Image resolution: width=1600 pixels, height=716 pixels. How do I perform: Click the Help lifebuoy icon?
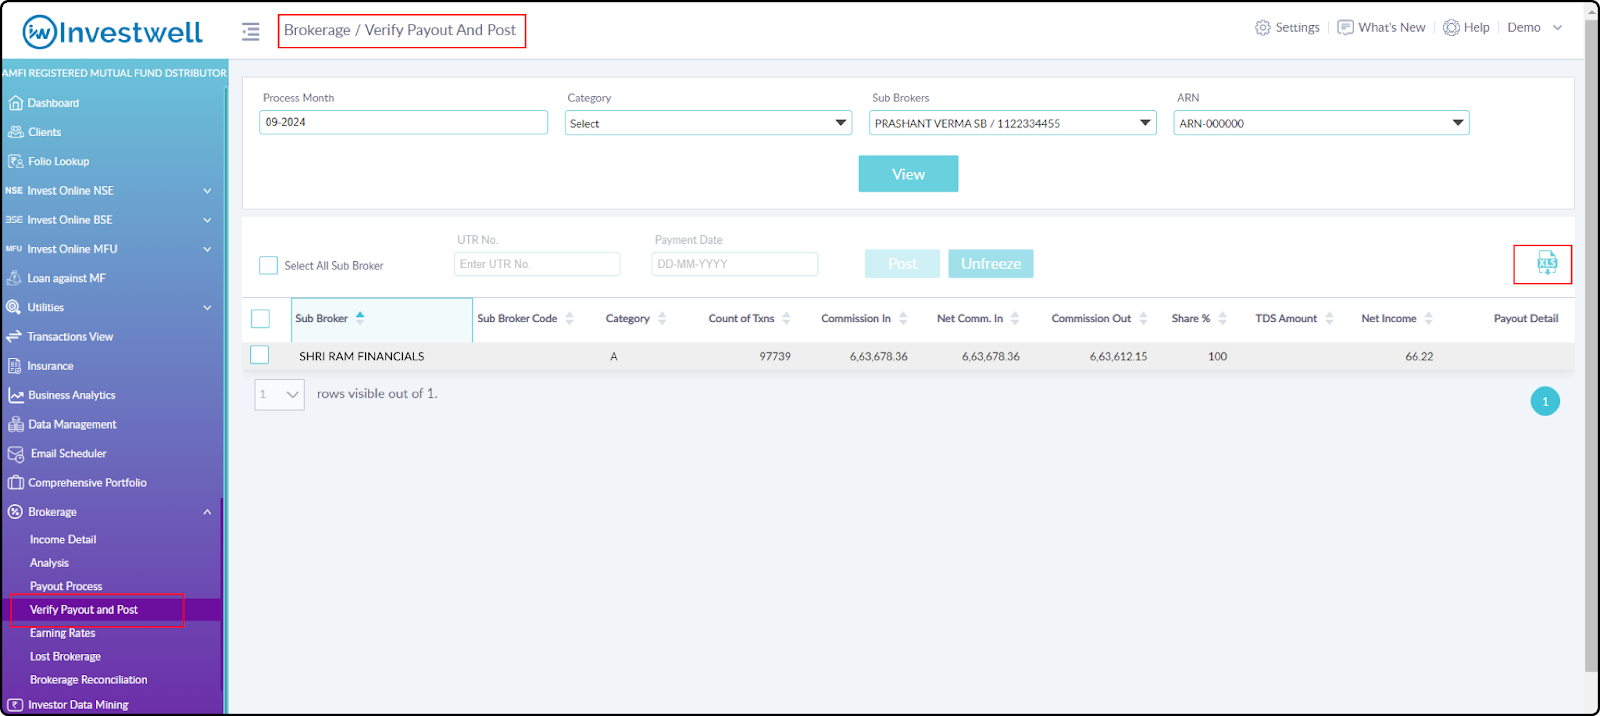tap(1451, 28)
